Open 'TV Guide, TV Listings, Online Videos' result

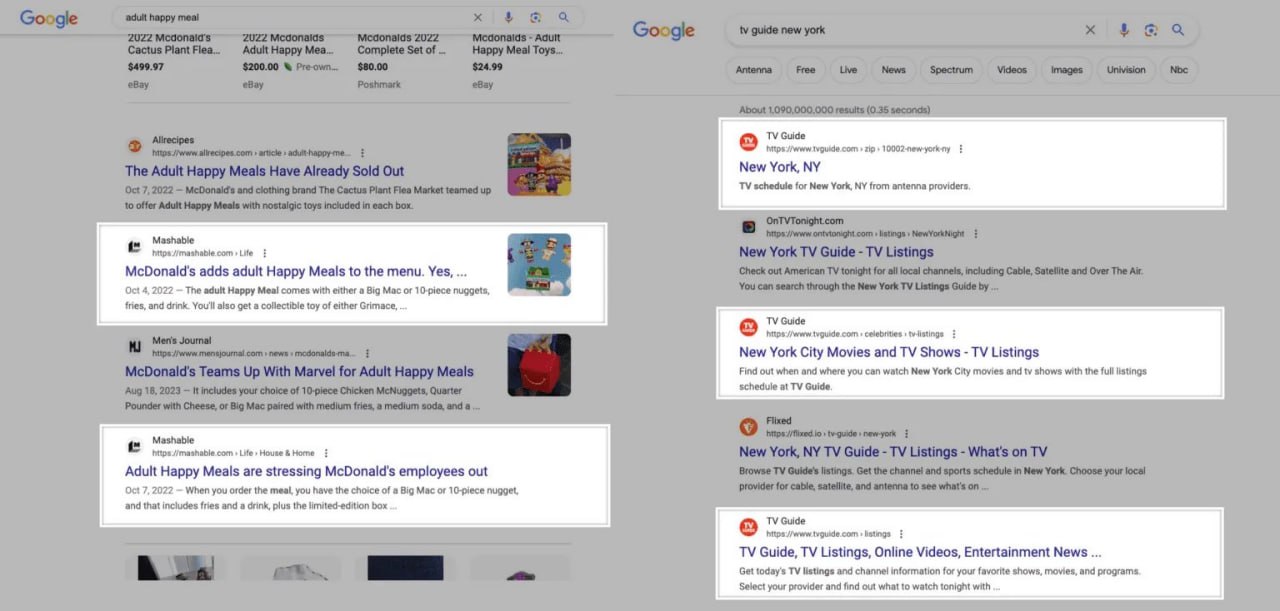click(920, 552)
